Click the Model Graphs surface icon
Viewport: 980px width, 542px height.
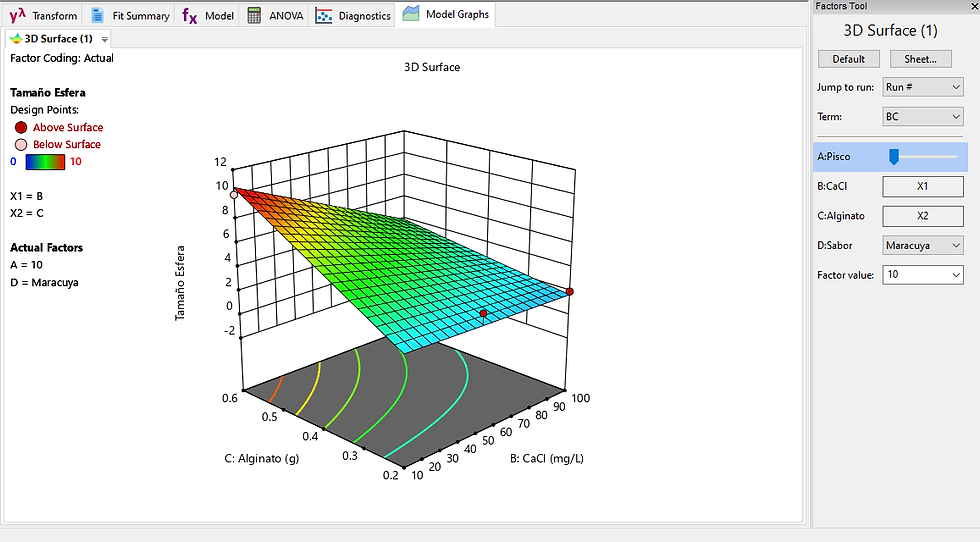tap(411, 14)
